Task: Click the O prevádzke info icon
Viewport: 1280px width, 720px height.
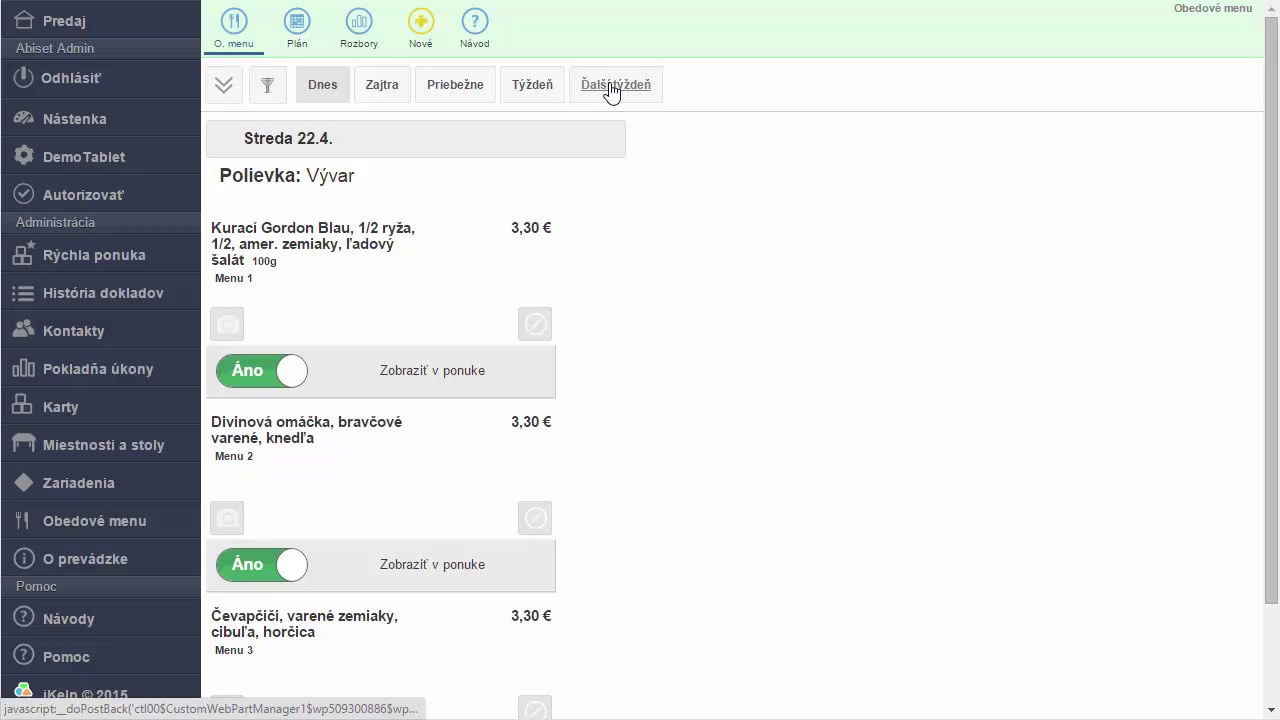Action: point(24,558)
